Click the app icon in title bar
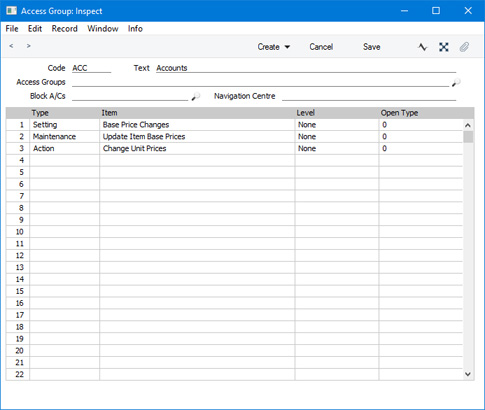 [12, 11]
